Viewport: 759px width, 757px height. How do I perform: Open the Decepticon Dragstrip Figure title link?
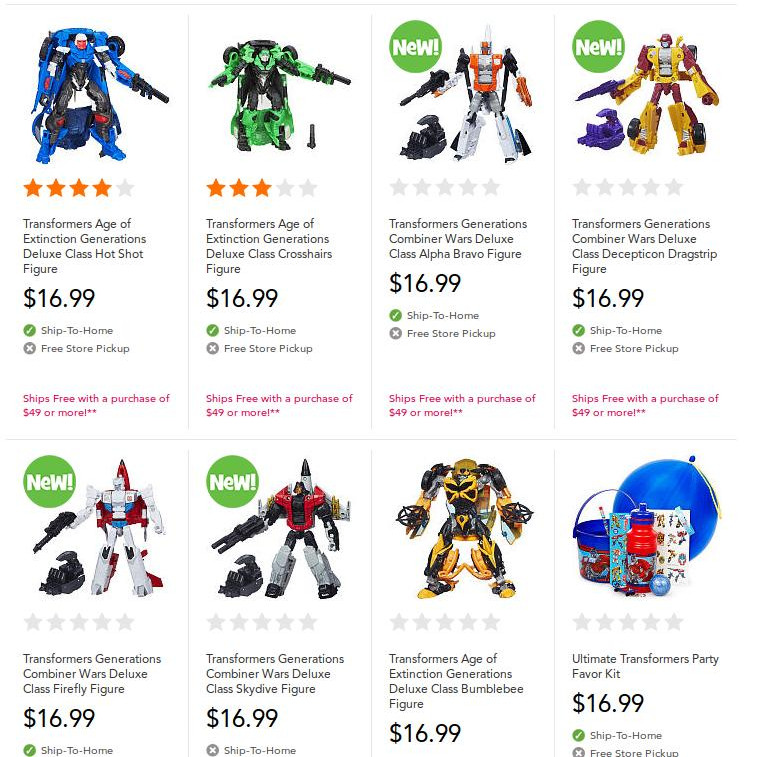[x=644, y=246]
